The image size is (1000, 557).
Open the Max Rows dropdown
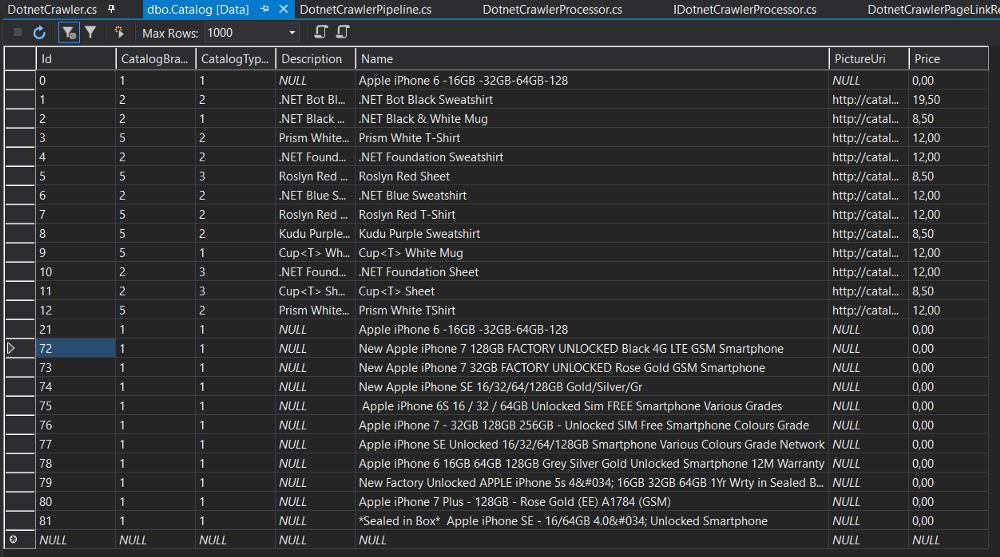click(x=292, y=33)
